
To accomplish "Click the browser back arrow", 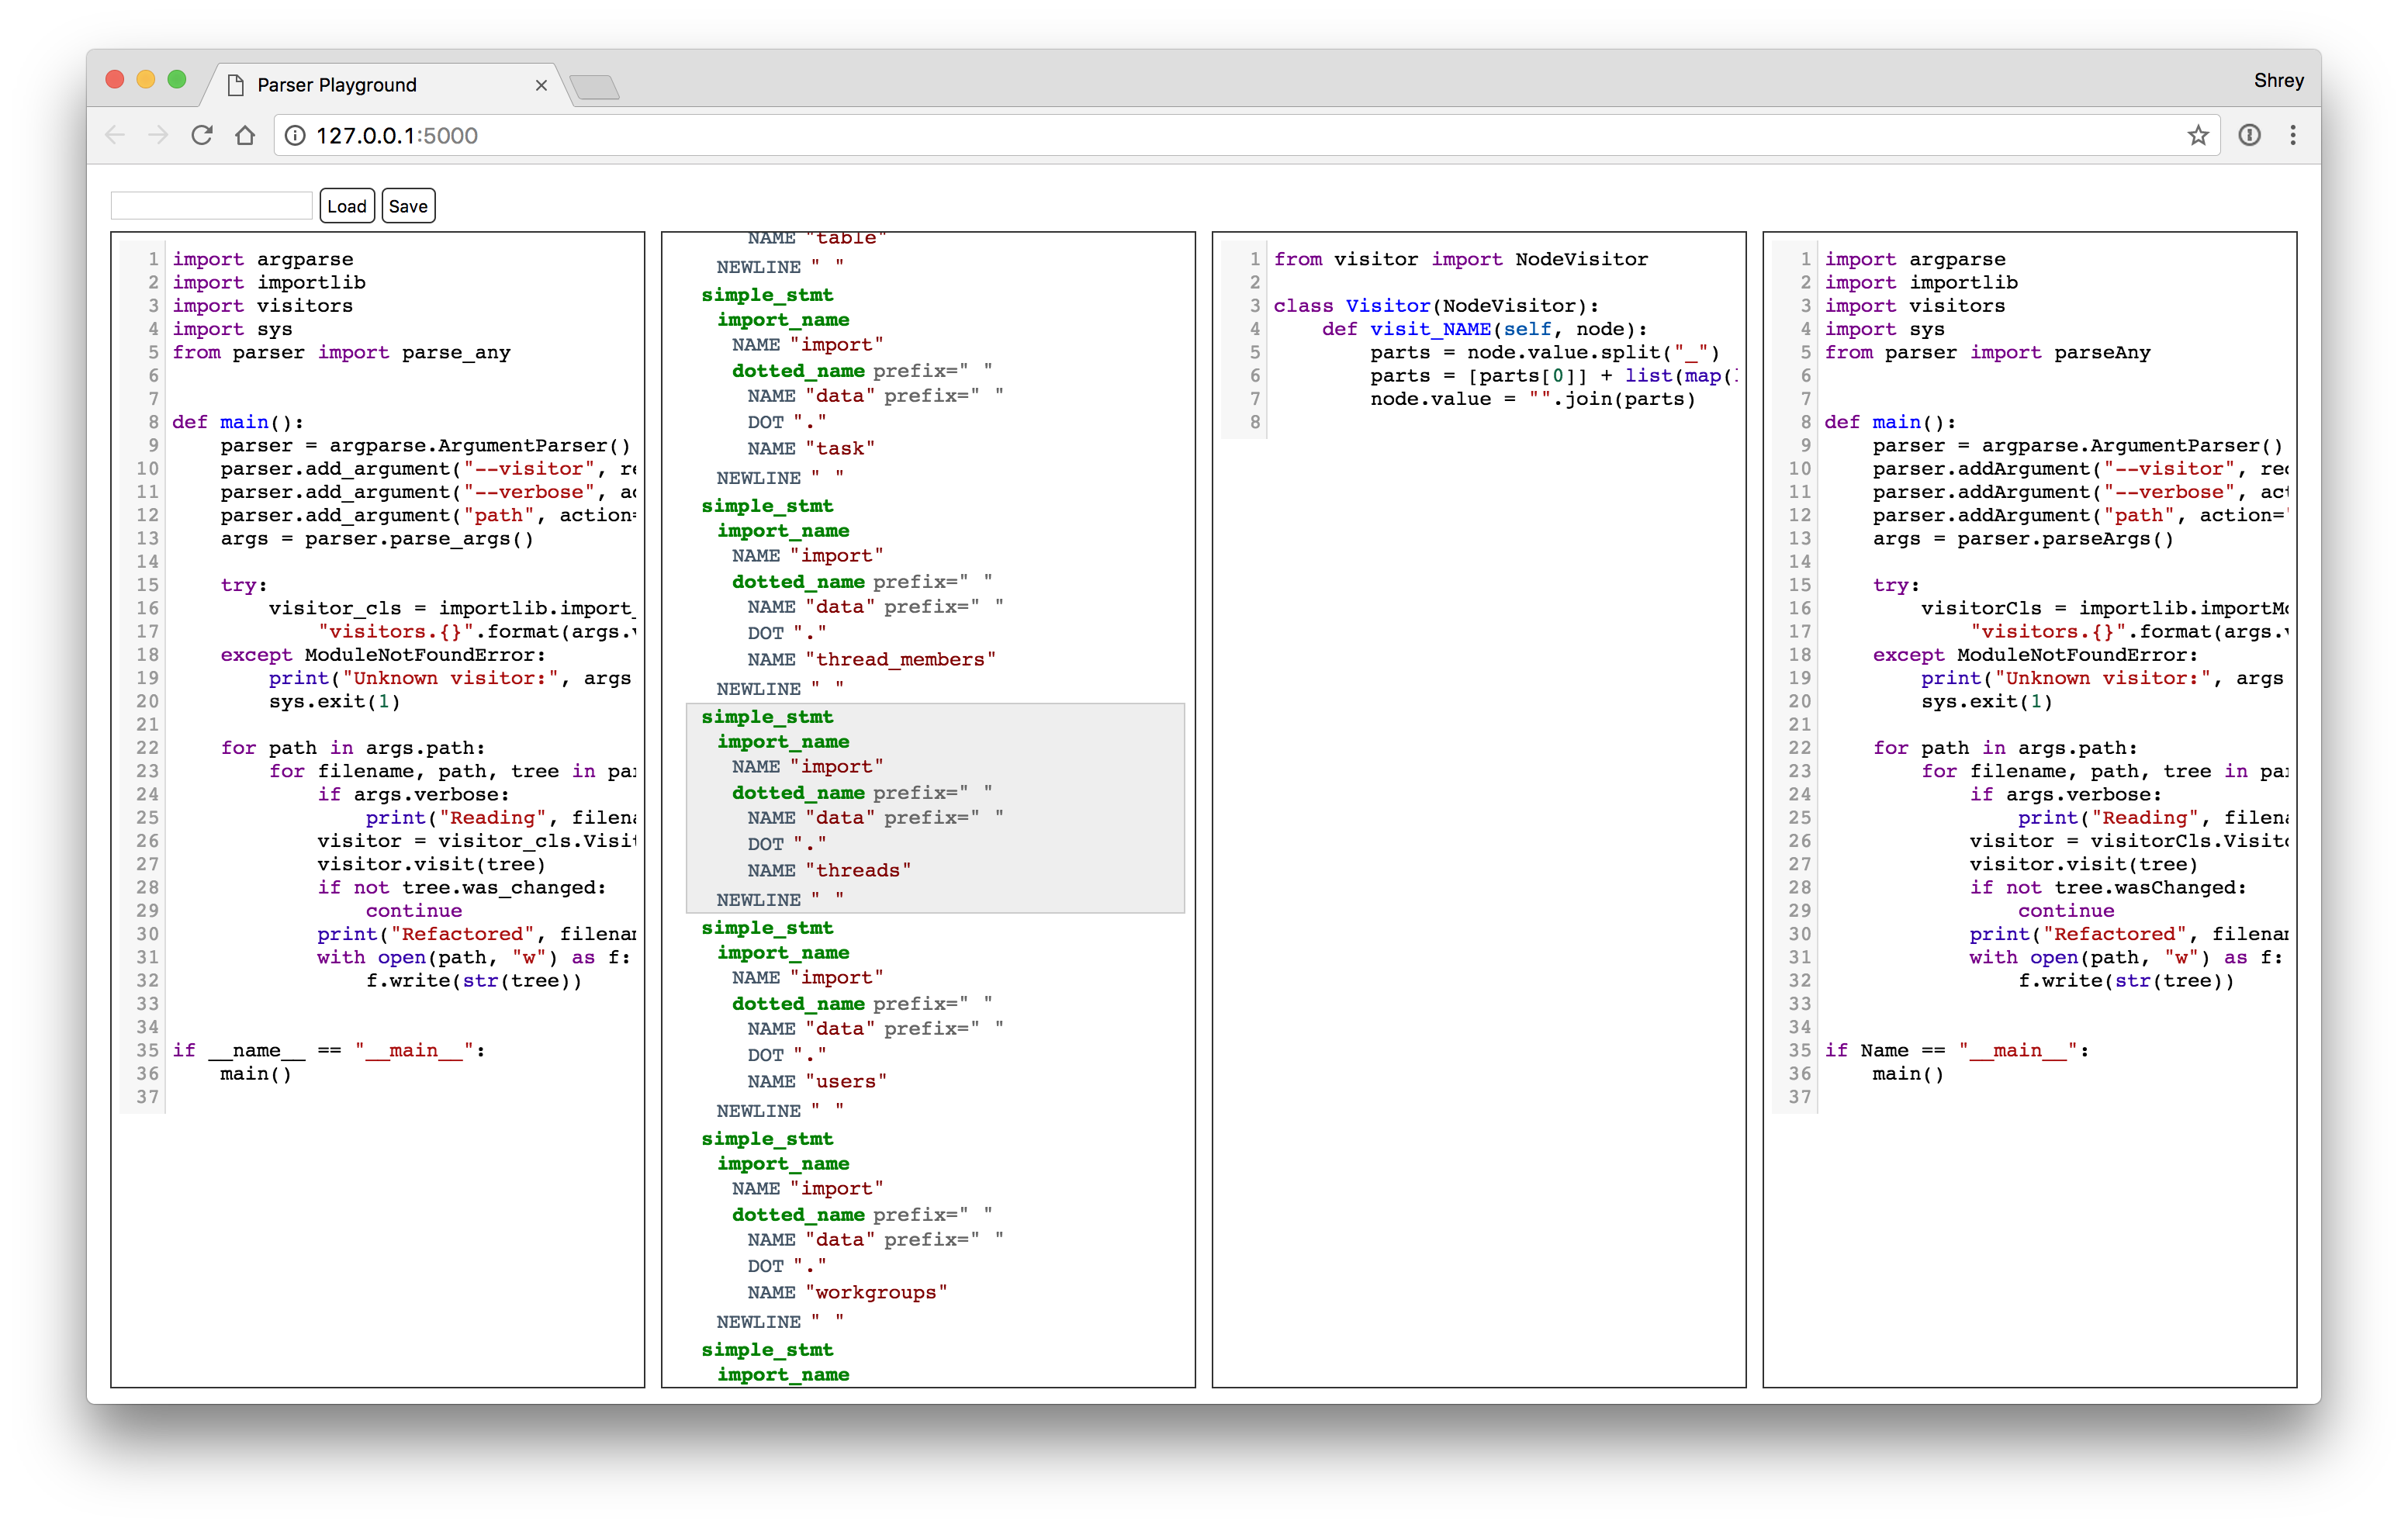I will (x=115, y=135).
